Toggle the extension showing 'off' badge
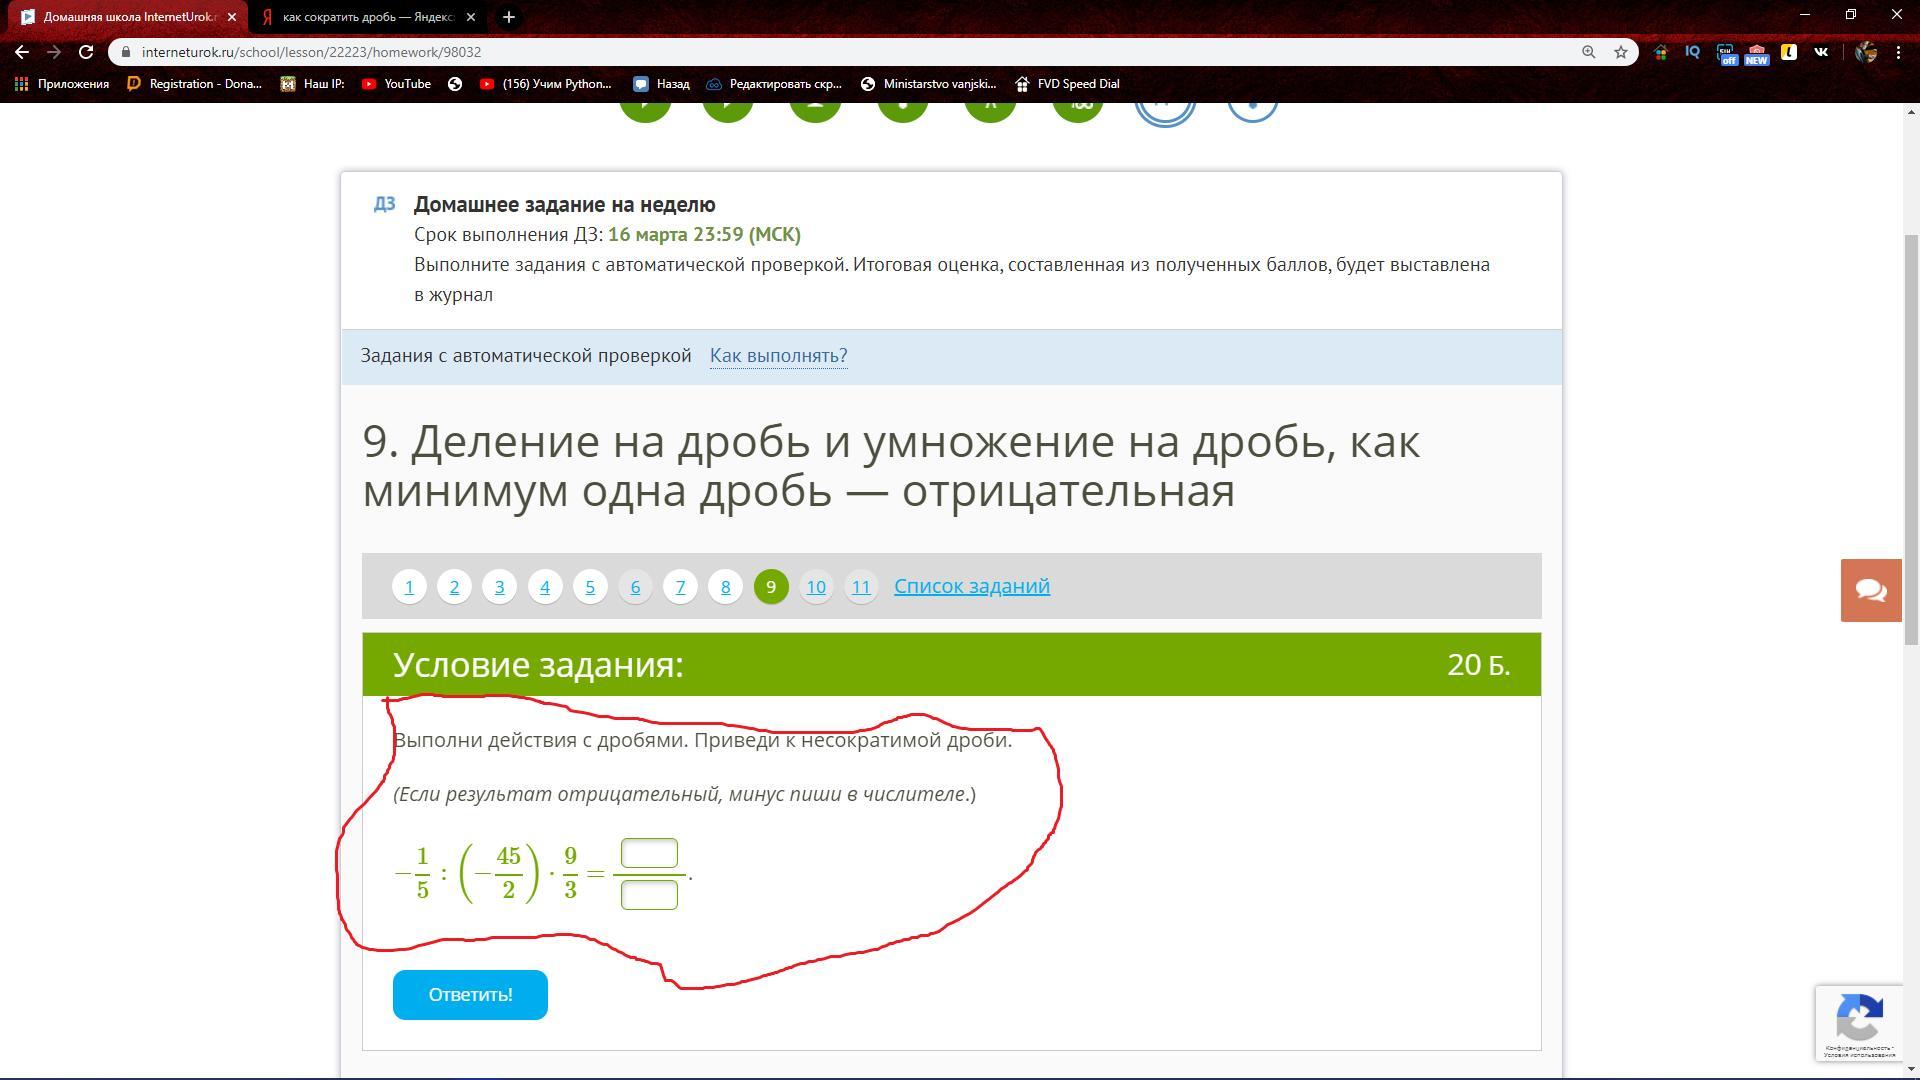This screenshot has height=1080, width=1920. click(1726, 53)
